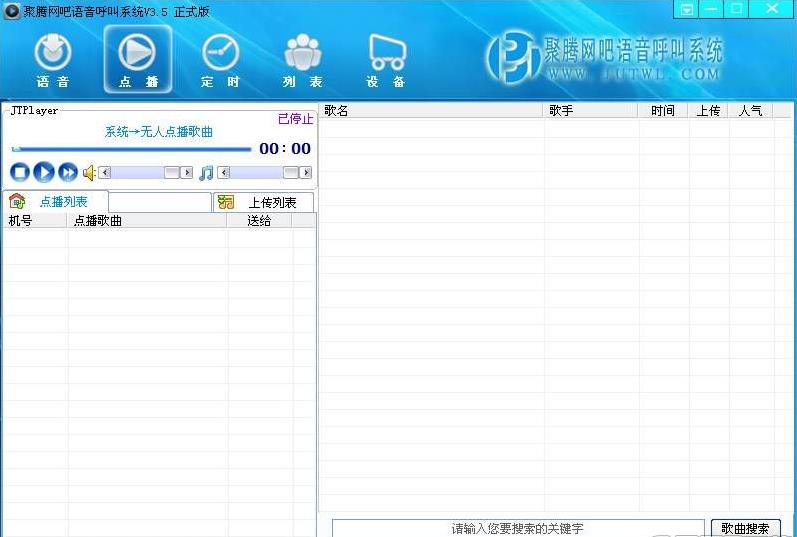Open the 设备 (Device) toolbar icon

tap(386, 59)
